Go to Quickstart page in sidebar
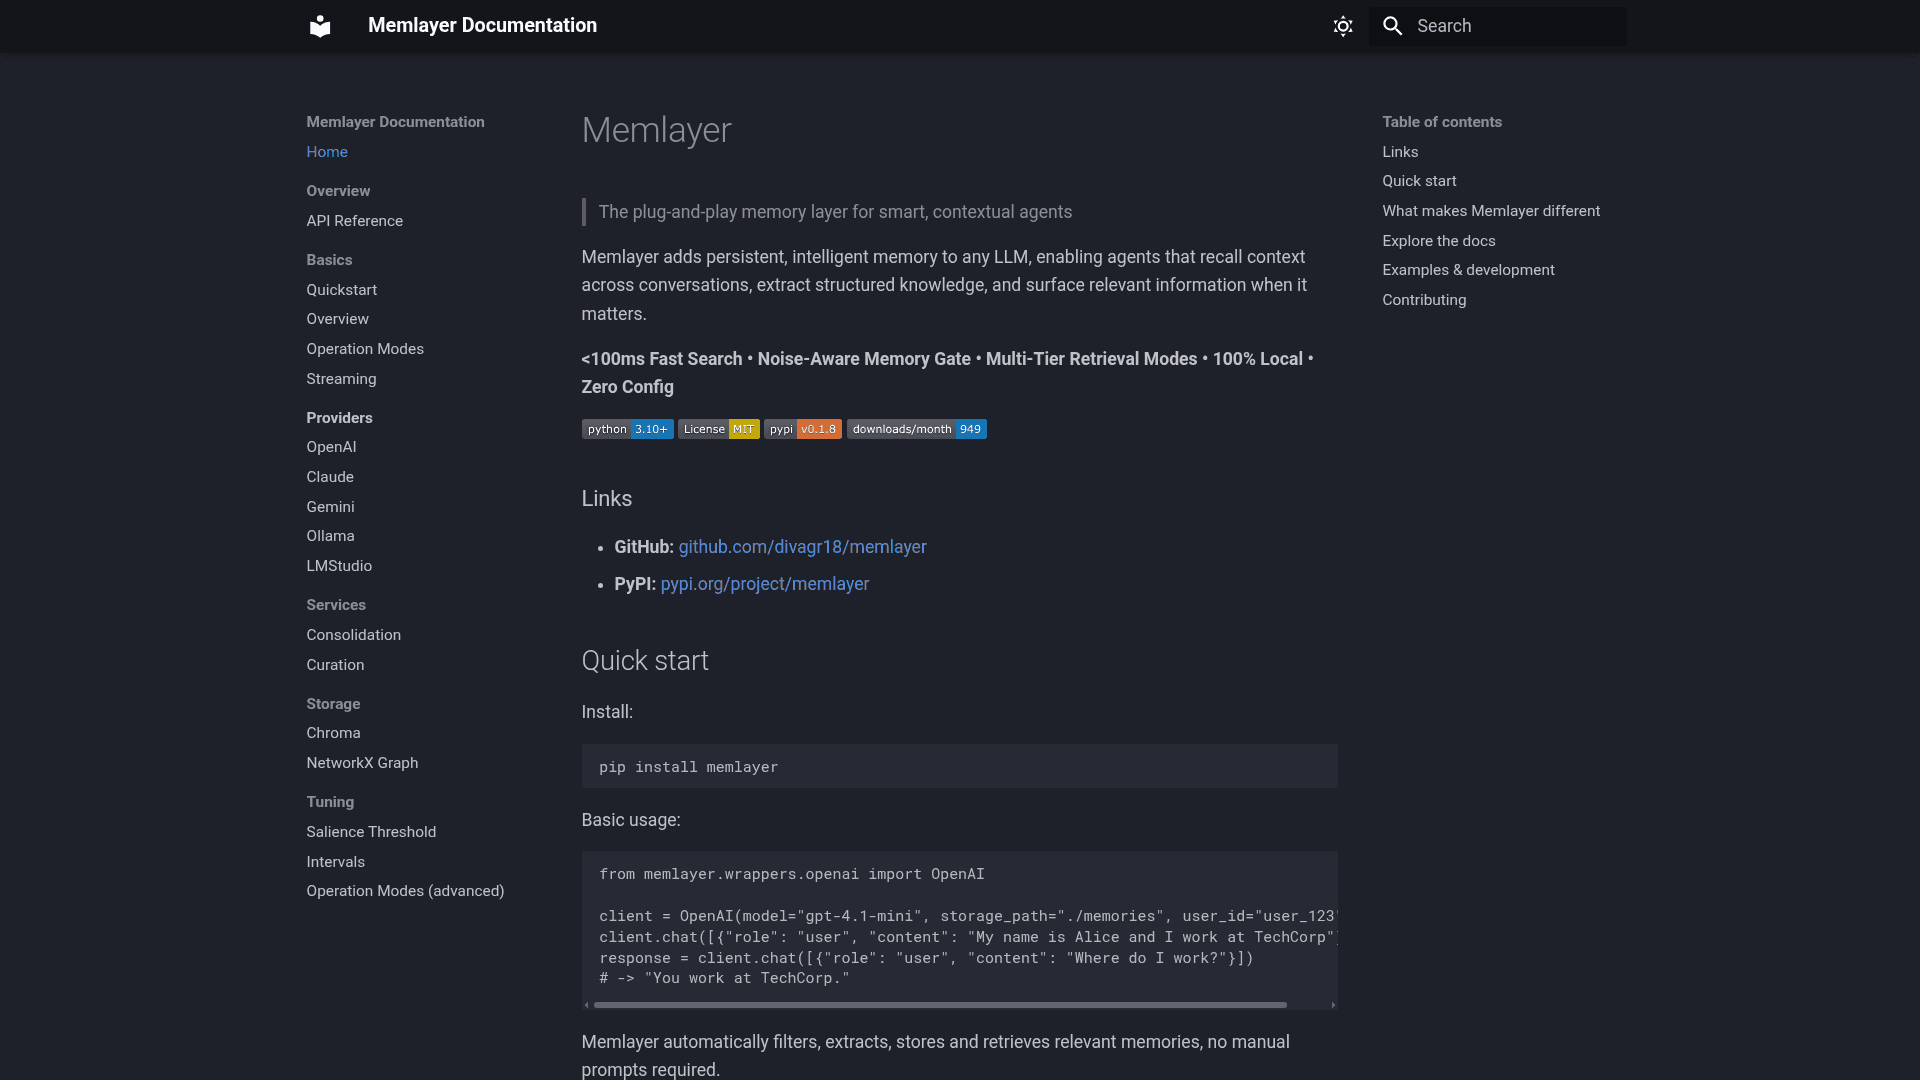The width and height of the screenshot is (1920, 1080). pos(342,290)
